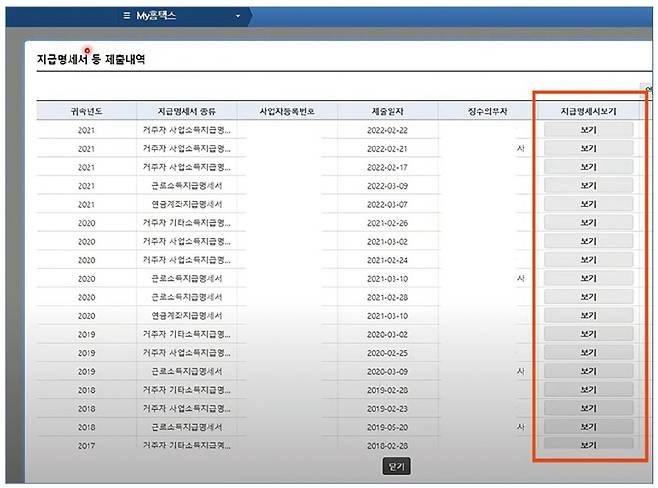View statement submitted on 2022-02-17

588,167
